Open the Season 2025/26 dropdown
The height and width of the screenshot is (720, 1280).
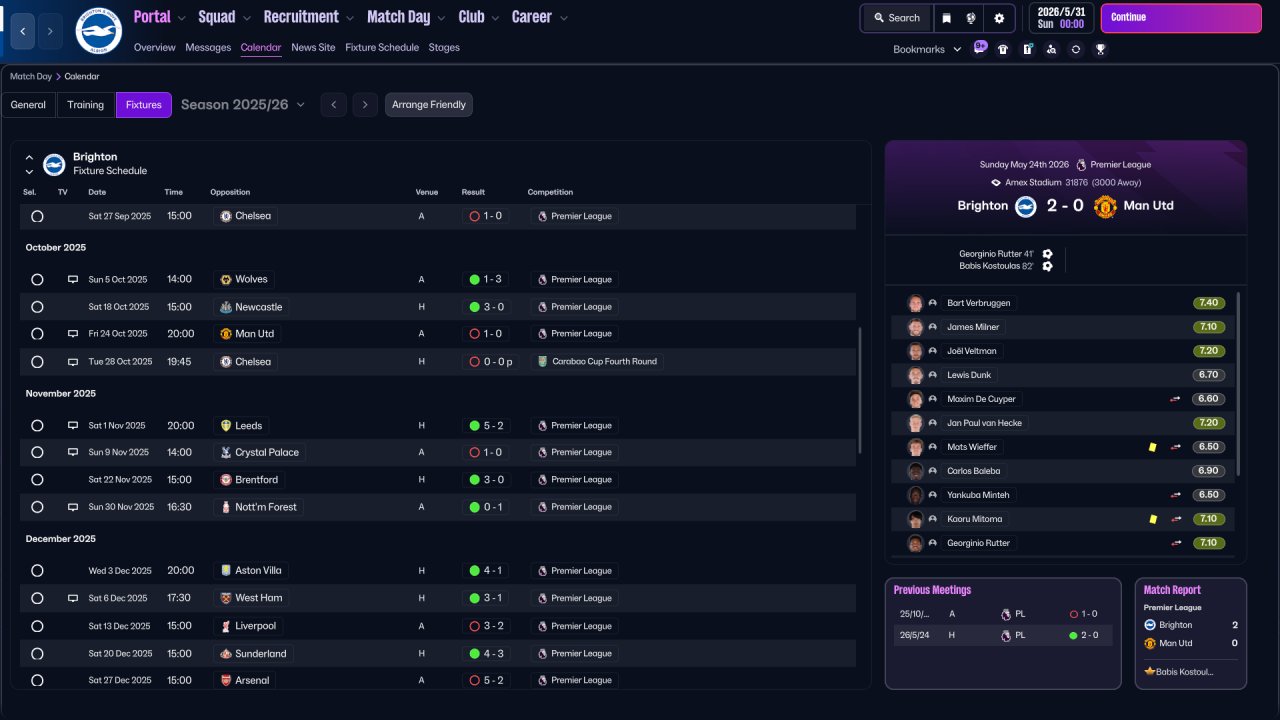click(243, 105)
